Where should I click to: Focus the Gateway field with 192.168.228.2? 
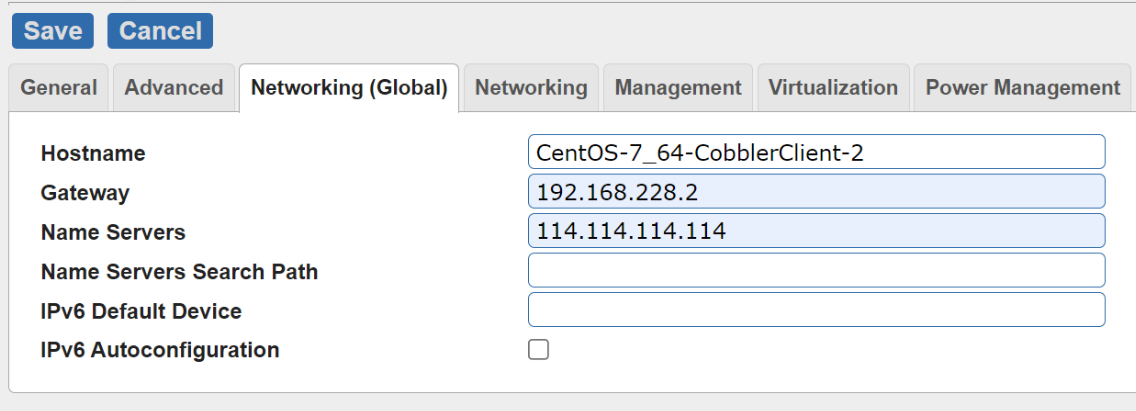816,191
